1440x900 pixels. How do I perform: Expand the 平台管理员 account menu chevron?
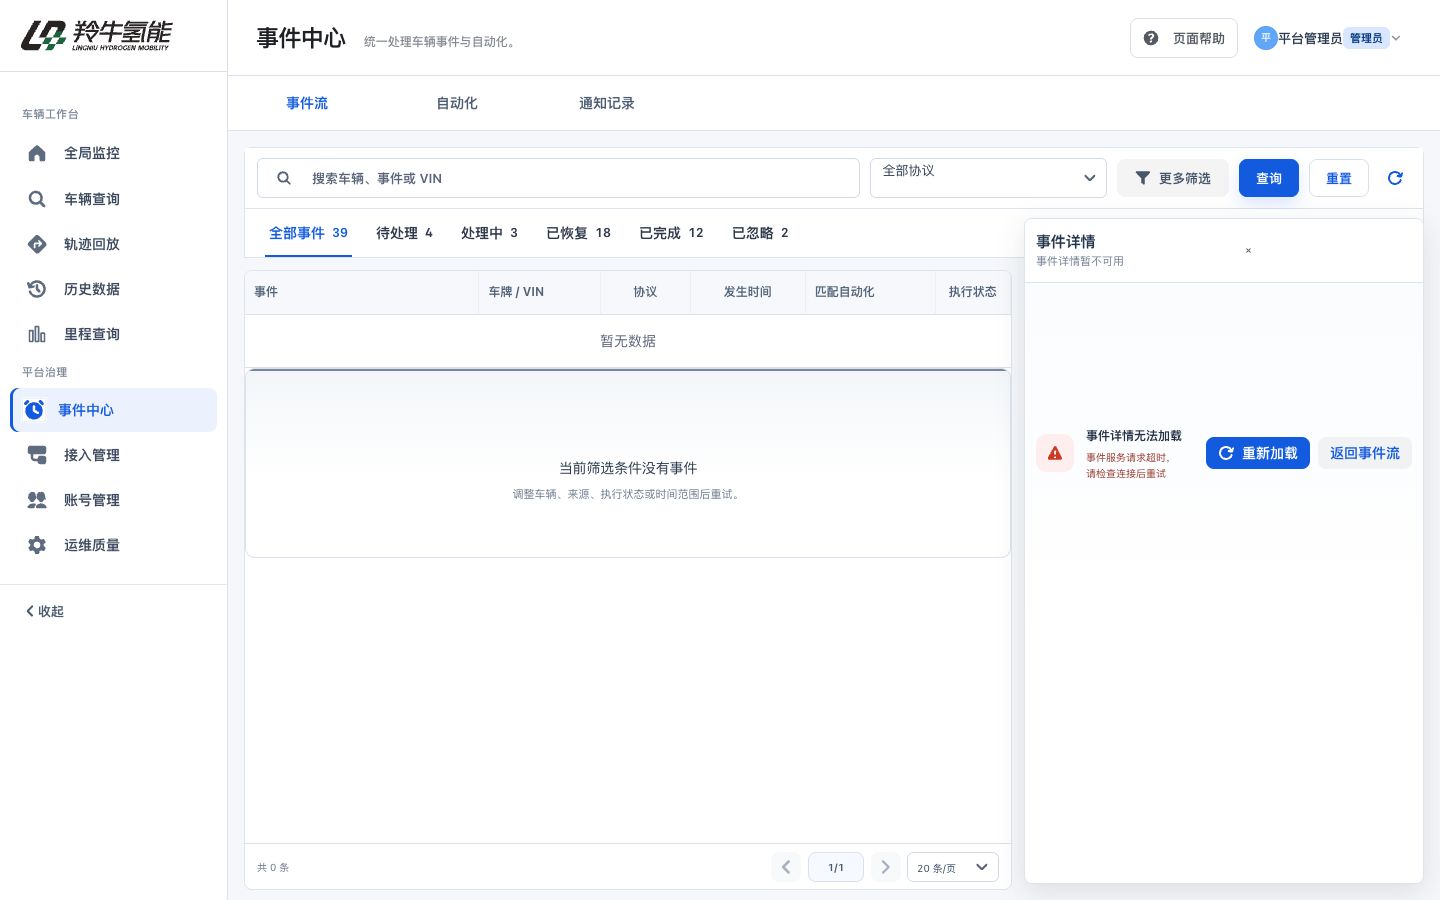pos(1396,38)
